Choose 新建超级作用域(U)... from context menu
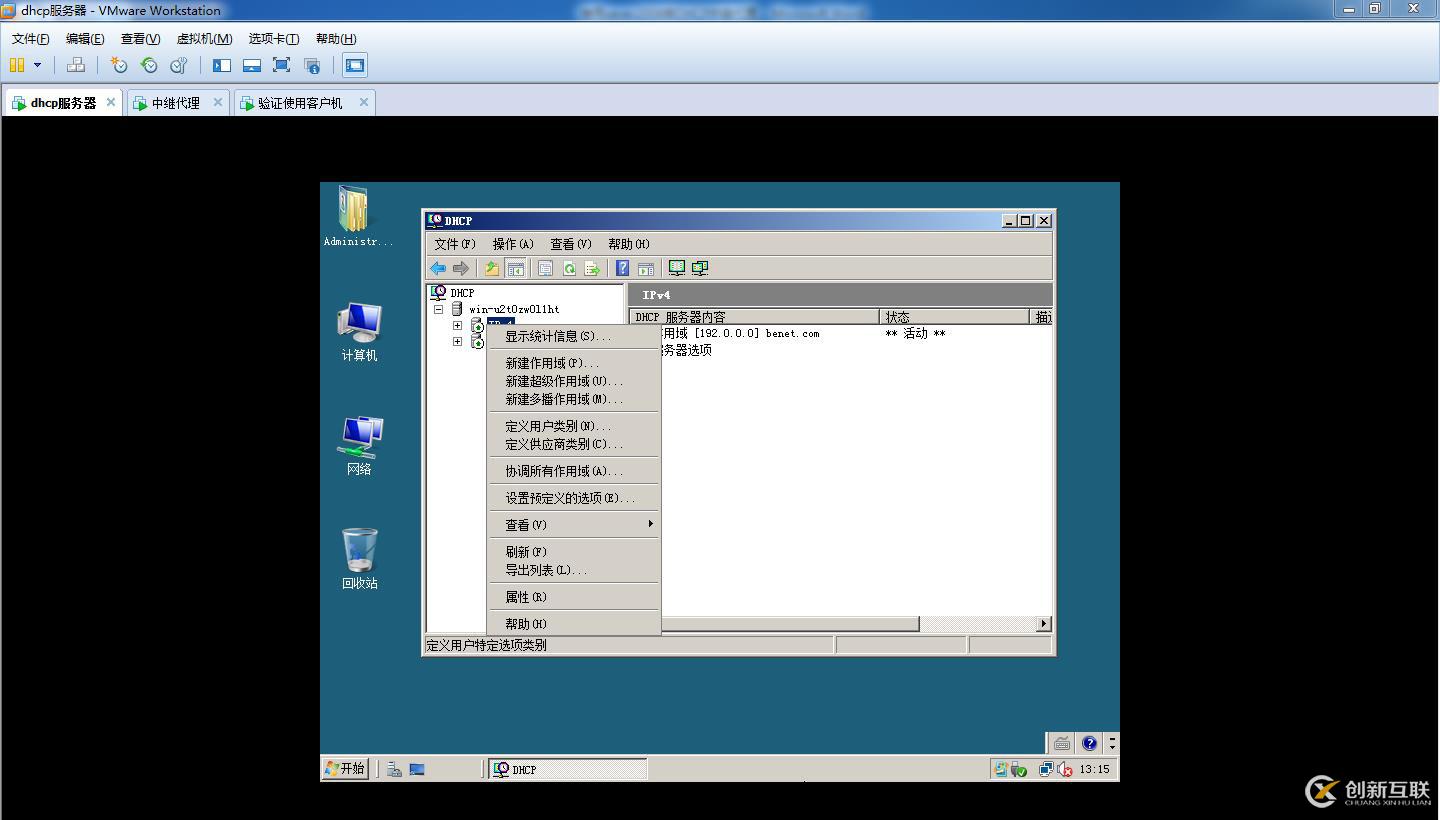Image resolution: width=1440 pixels, height=820 pixels. [574, 381]
